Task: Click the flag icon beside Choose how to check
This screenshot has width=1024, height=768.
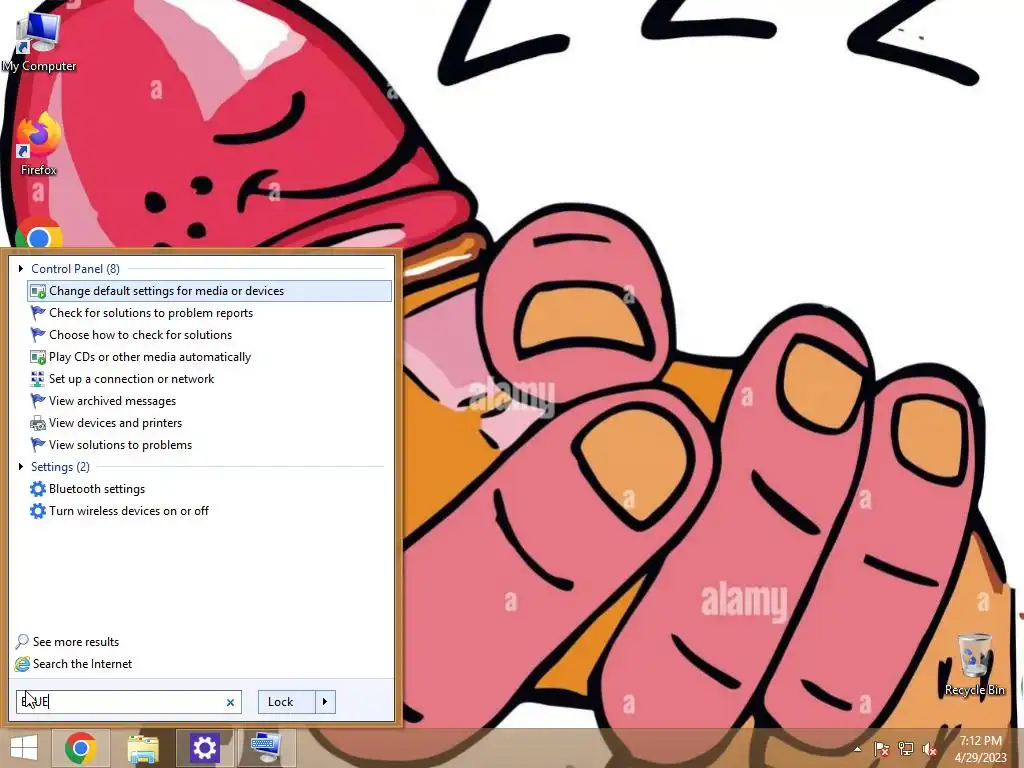Action: [38, 334]
